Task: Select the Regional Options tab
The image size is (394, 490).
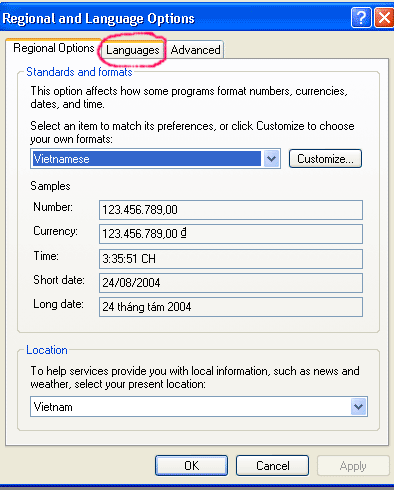Action: 54,48
